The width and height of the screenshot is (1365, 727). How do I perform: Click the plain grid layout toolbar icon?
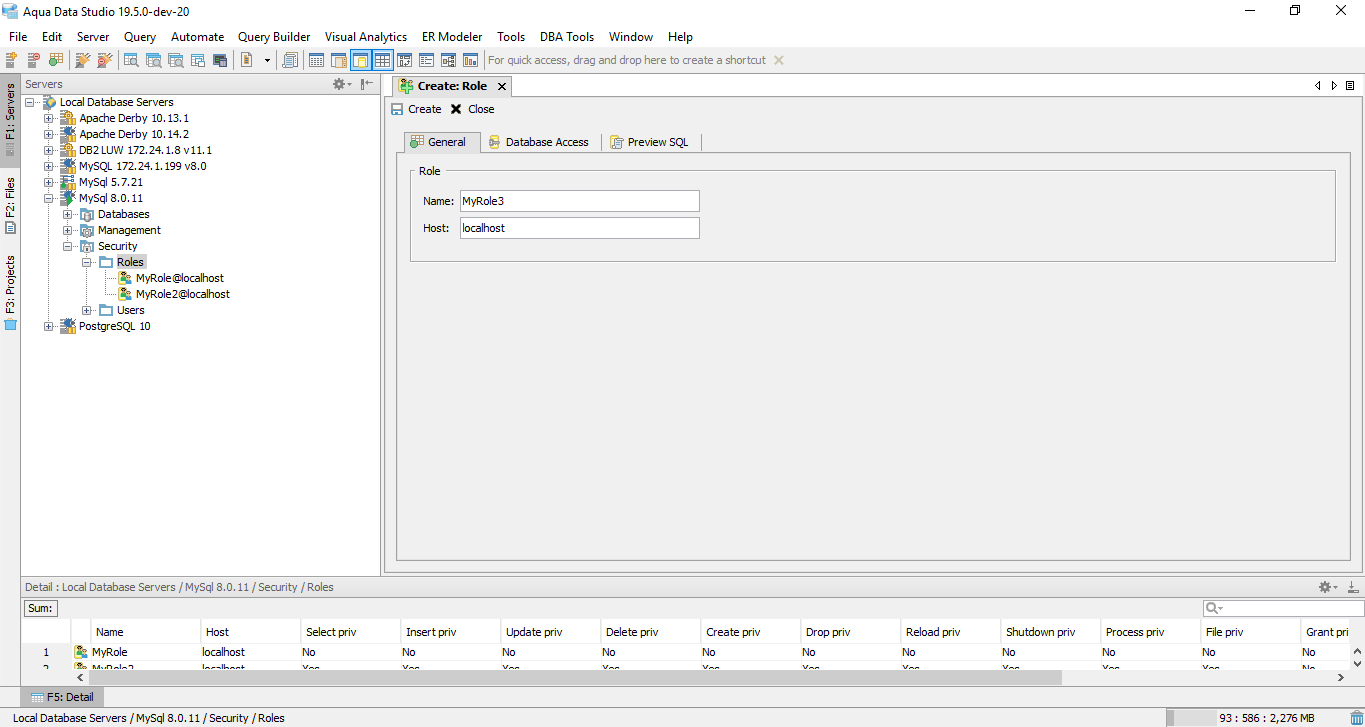pyautogui.click(x=316, y=60)
